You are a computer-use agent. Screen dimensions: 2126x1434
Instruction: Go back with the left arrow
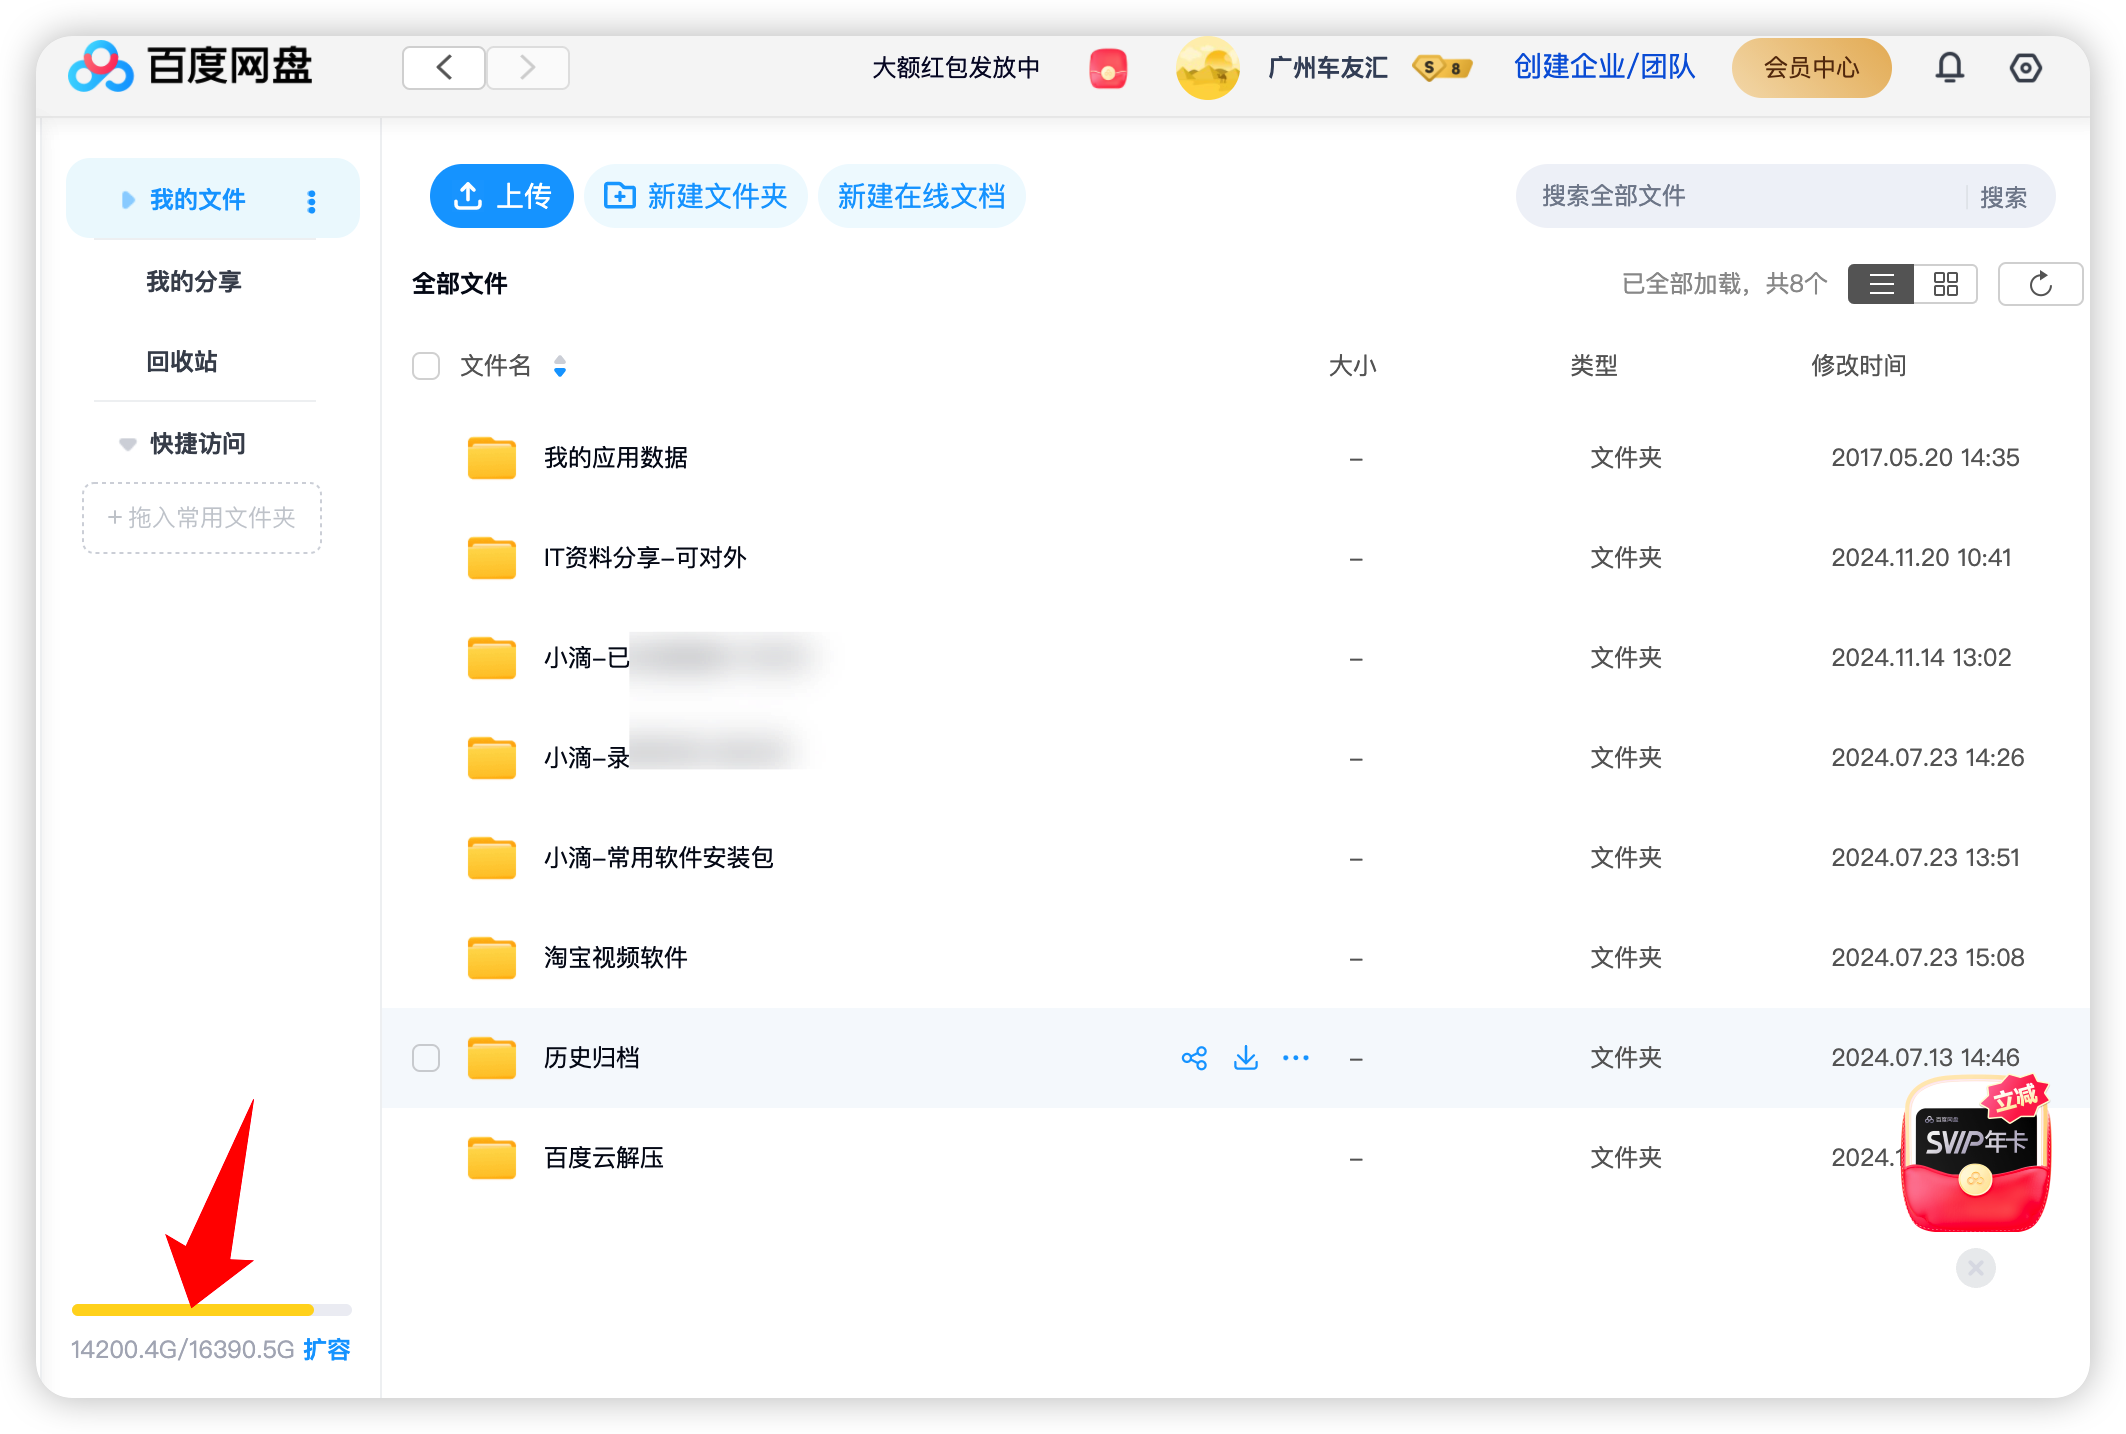click(444, 68)
